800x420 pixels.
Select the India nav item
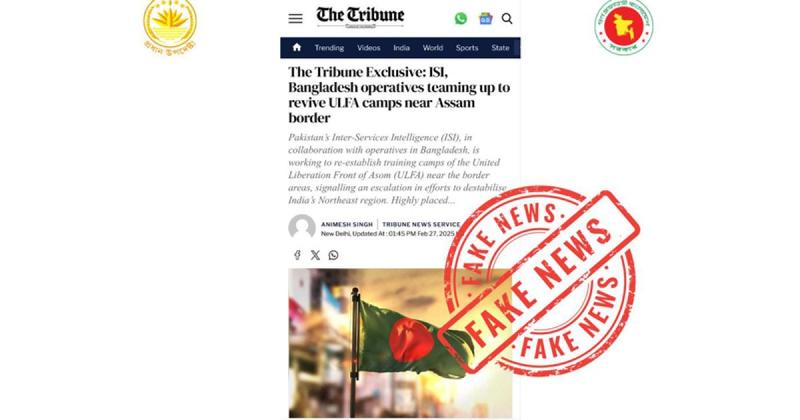pyautogui.click(x=402, y=47)
